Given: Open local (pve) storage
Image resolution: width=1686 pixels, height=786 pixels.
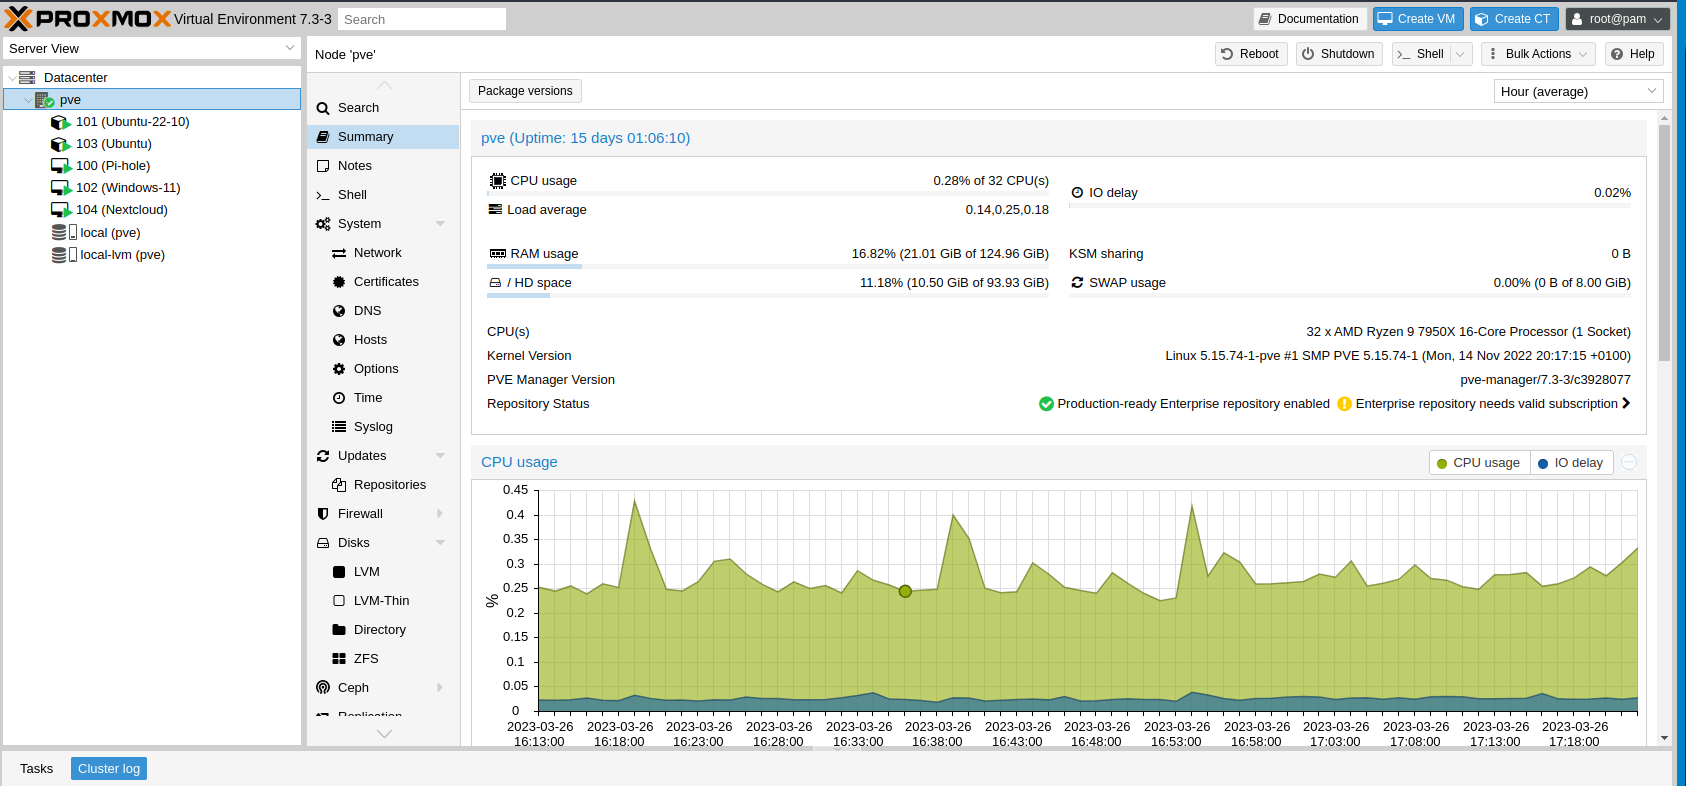Looking at the screenshot, I should tap(110, 233).
